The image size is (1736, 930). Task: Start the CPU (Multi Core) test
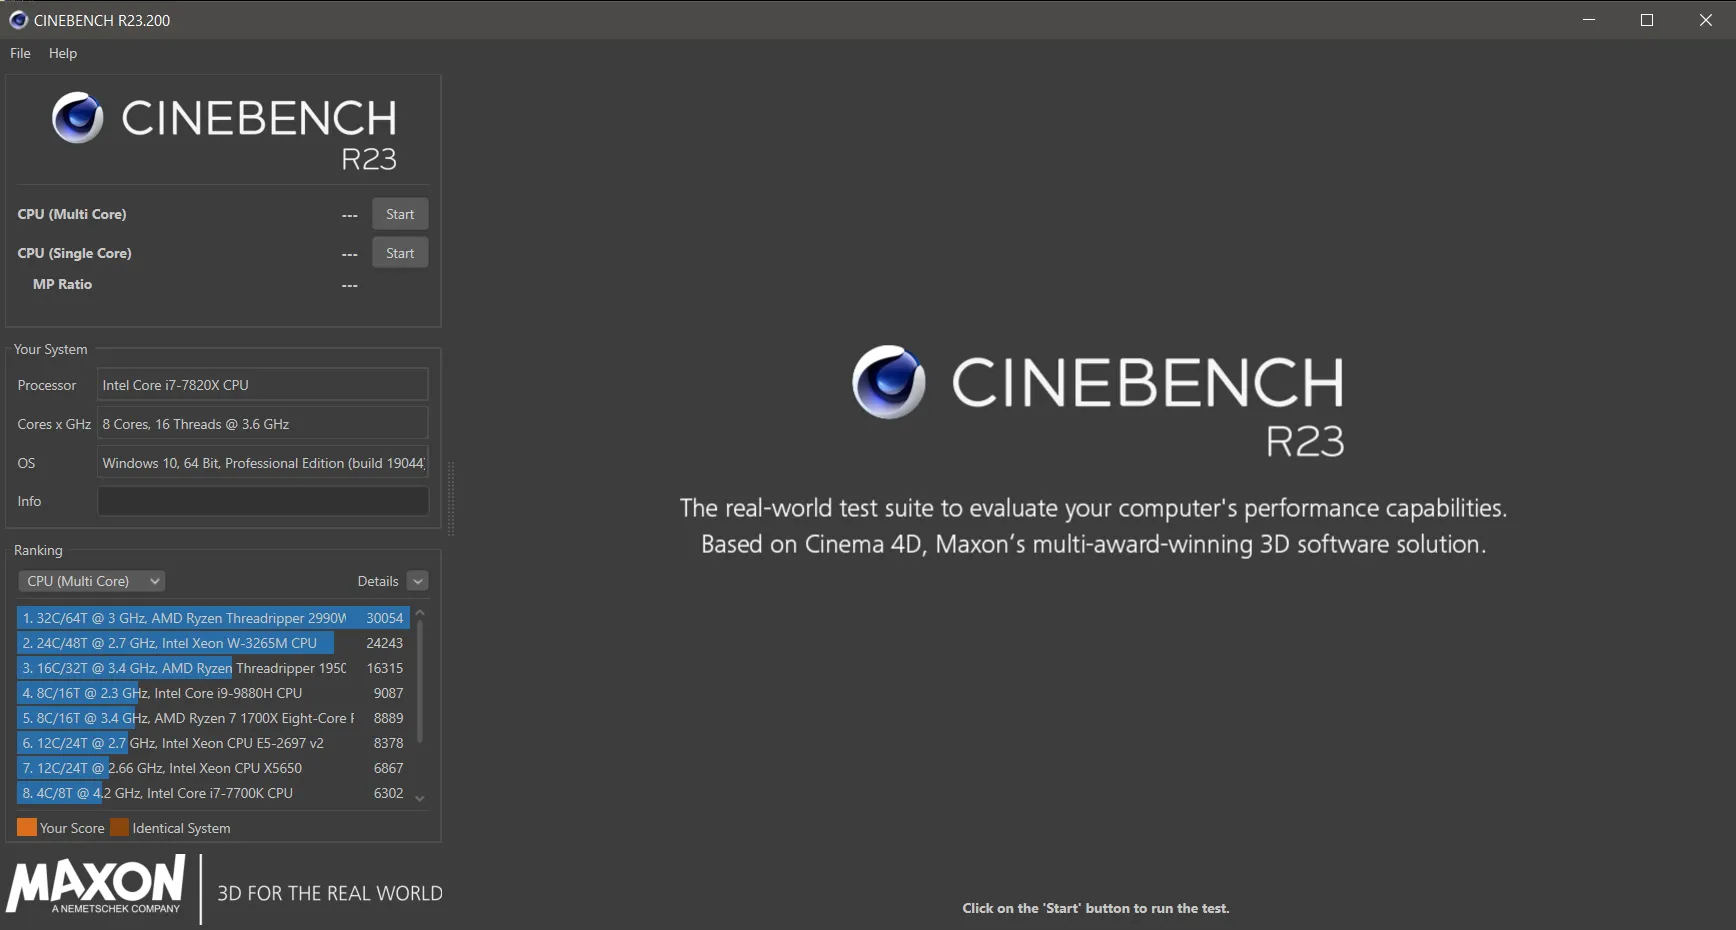click(x=400, y=214)
